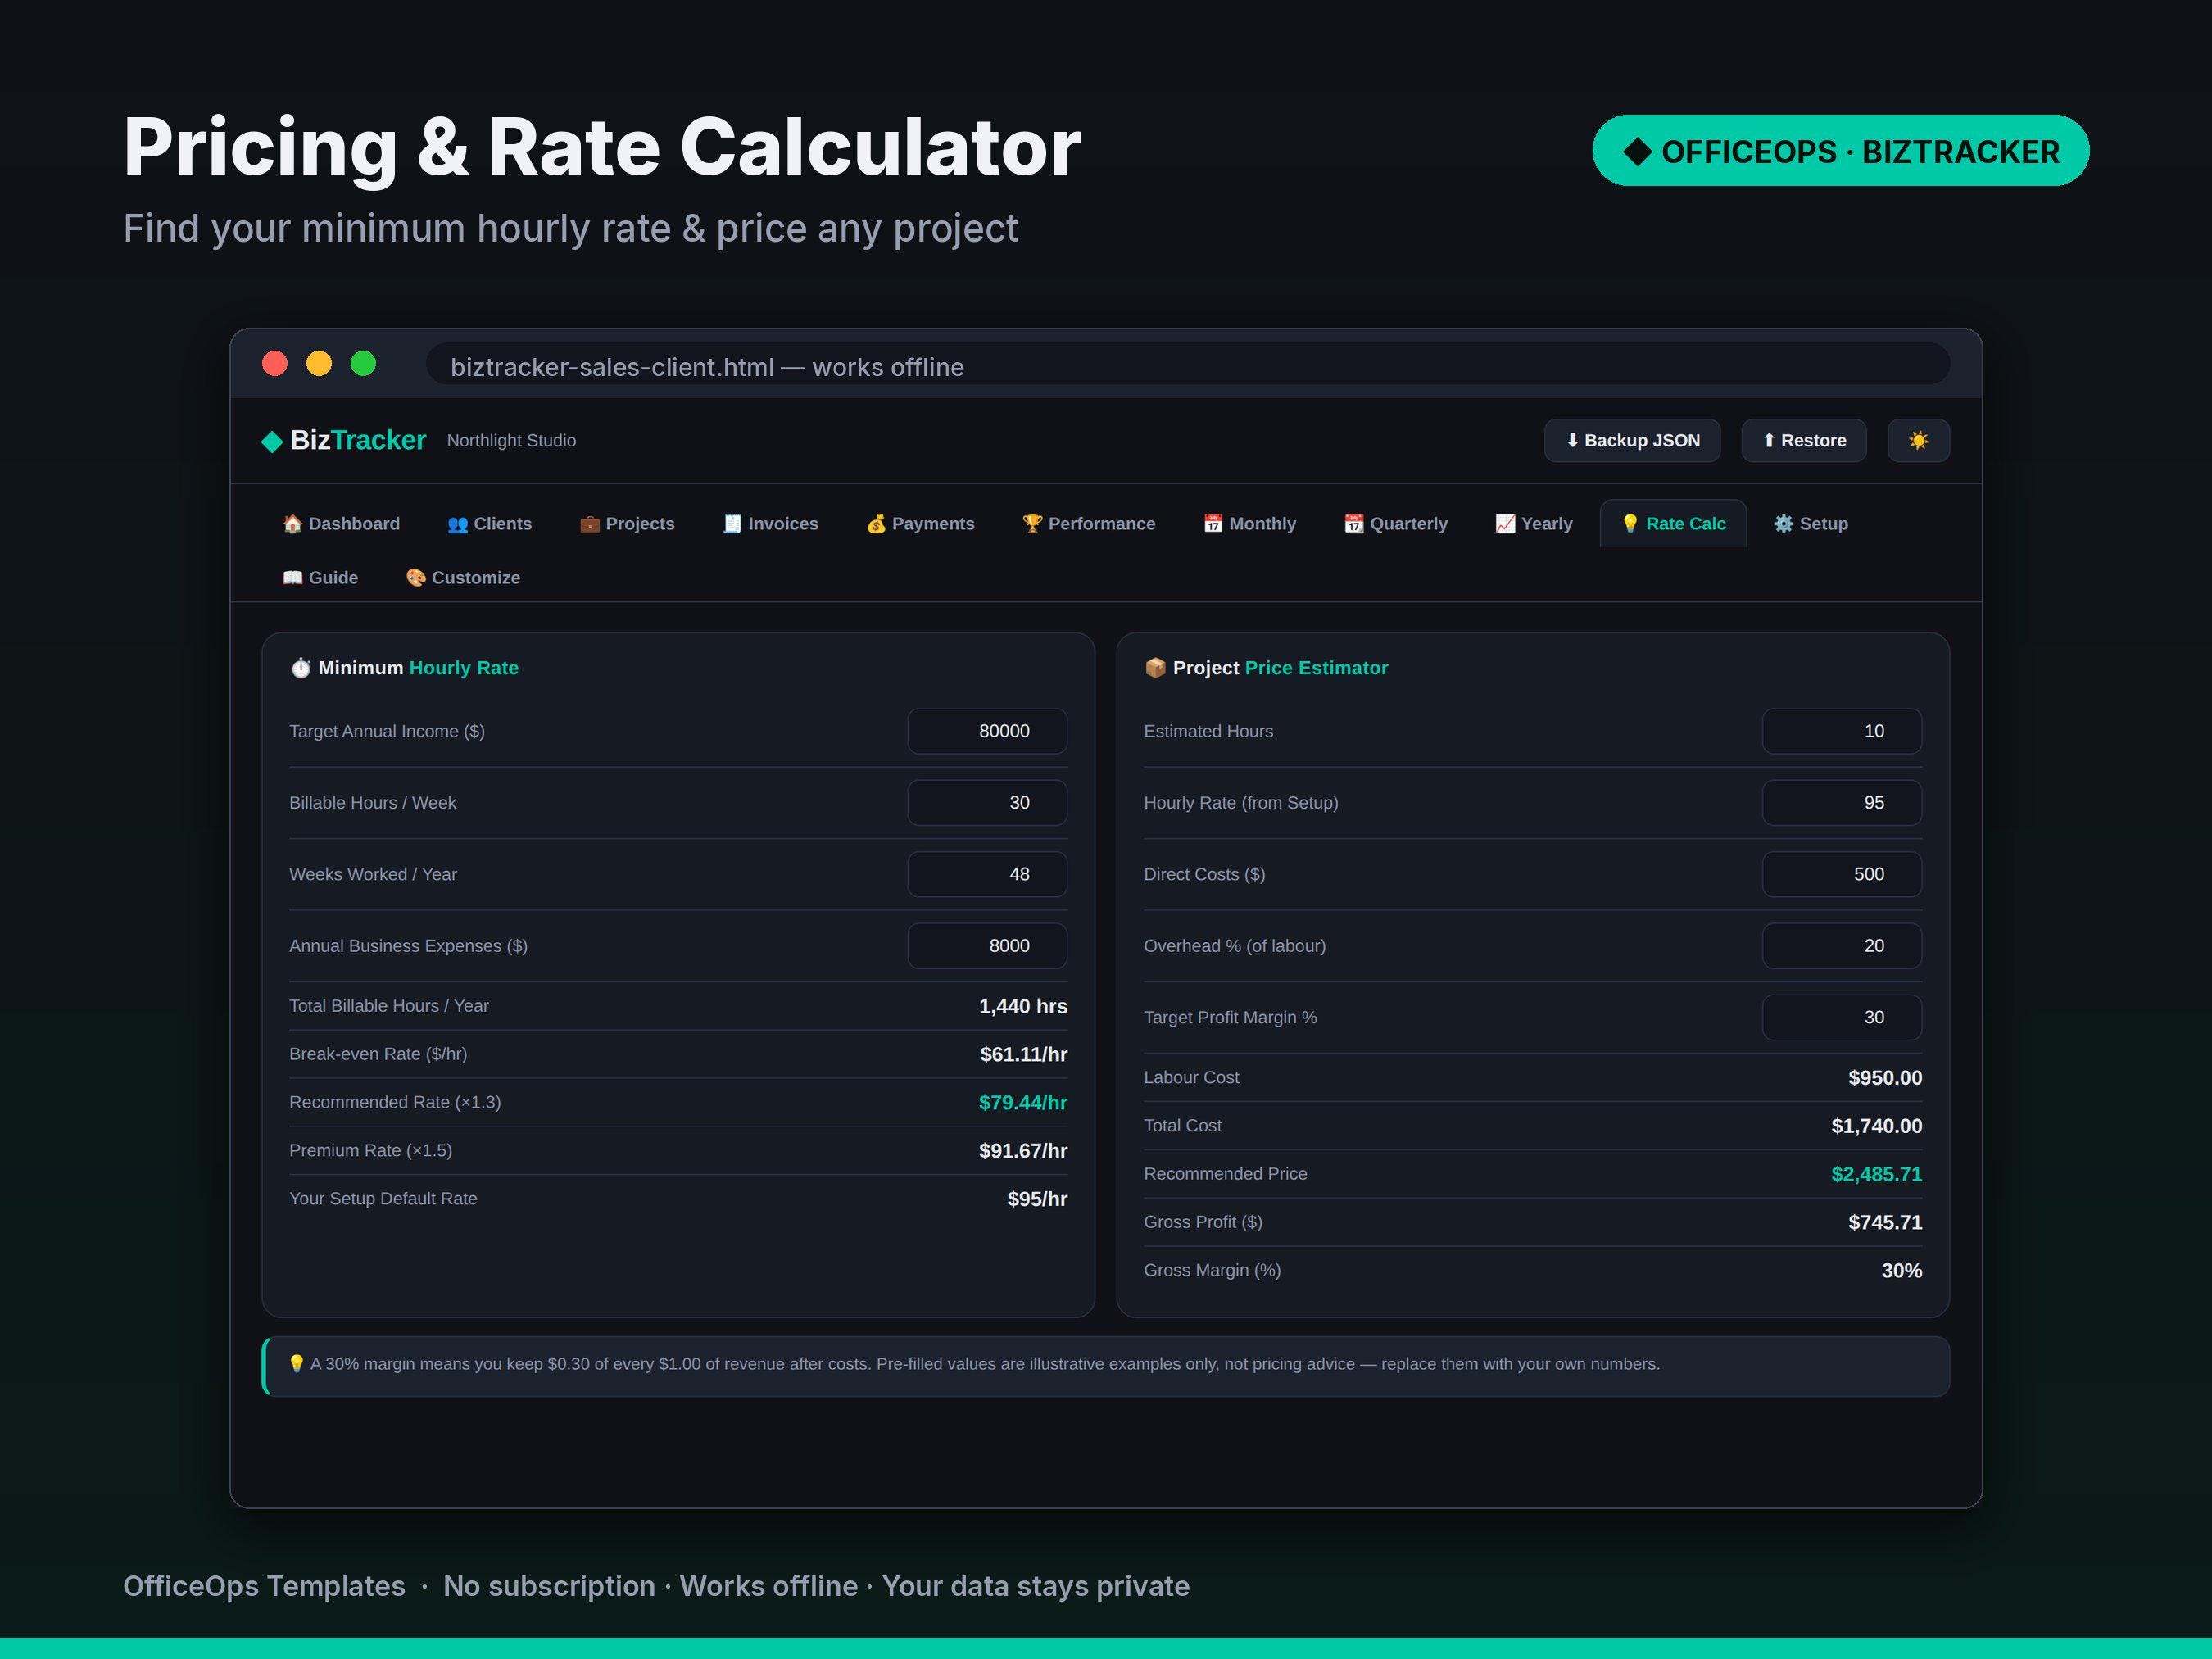Click the package icon beside Project Price Estimator
The image size is (2212, 1659).
[x=1155, y=668]
